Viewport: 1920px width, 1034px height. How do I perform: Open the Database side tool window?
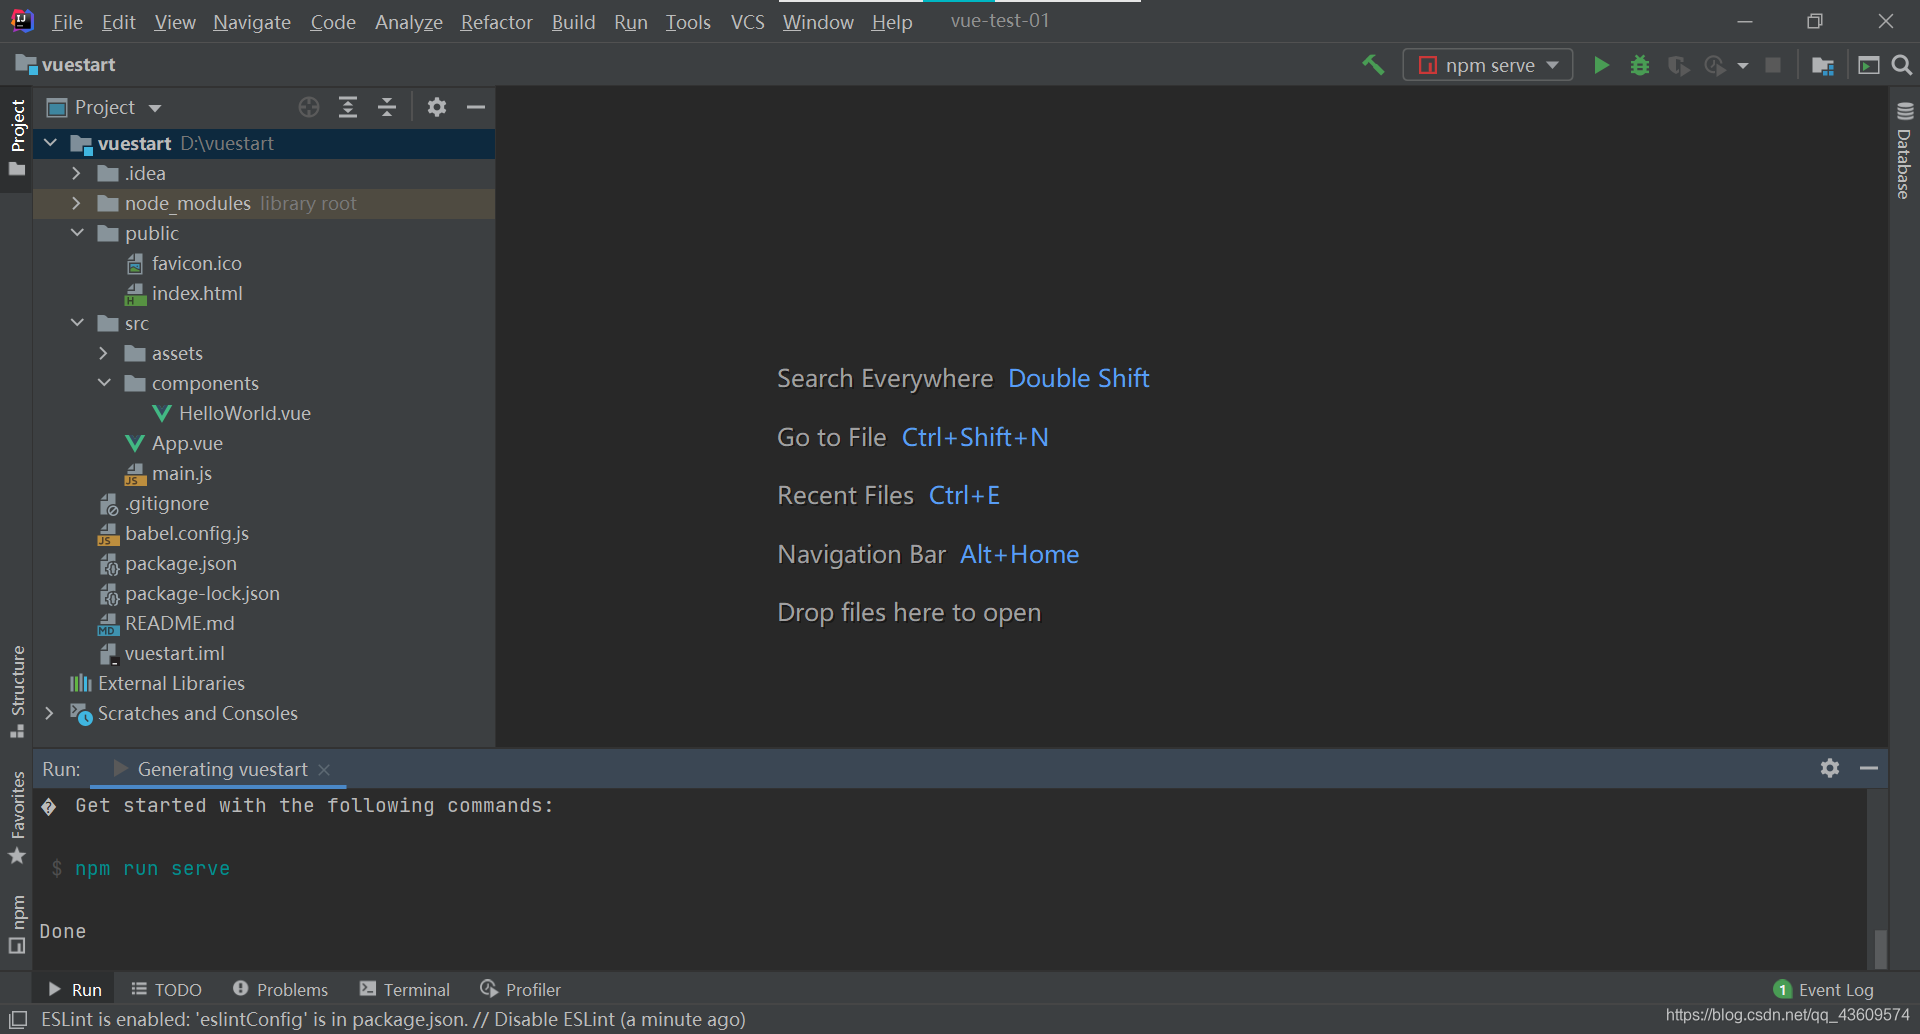pos(1904,150)
